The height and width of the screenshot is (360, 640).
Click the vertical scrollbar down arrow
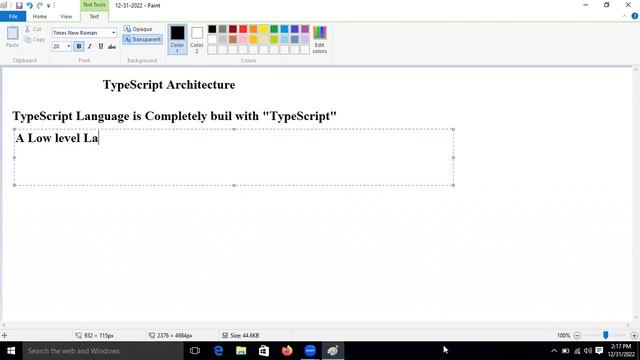(636, 318)
